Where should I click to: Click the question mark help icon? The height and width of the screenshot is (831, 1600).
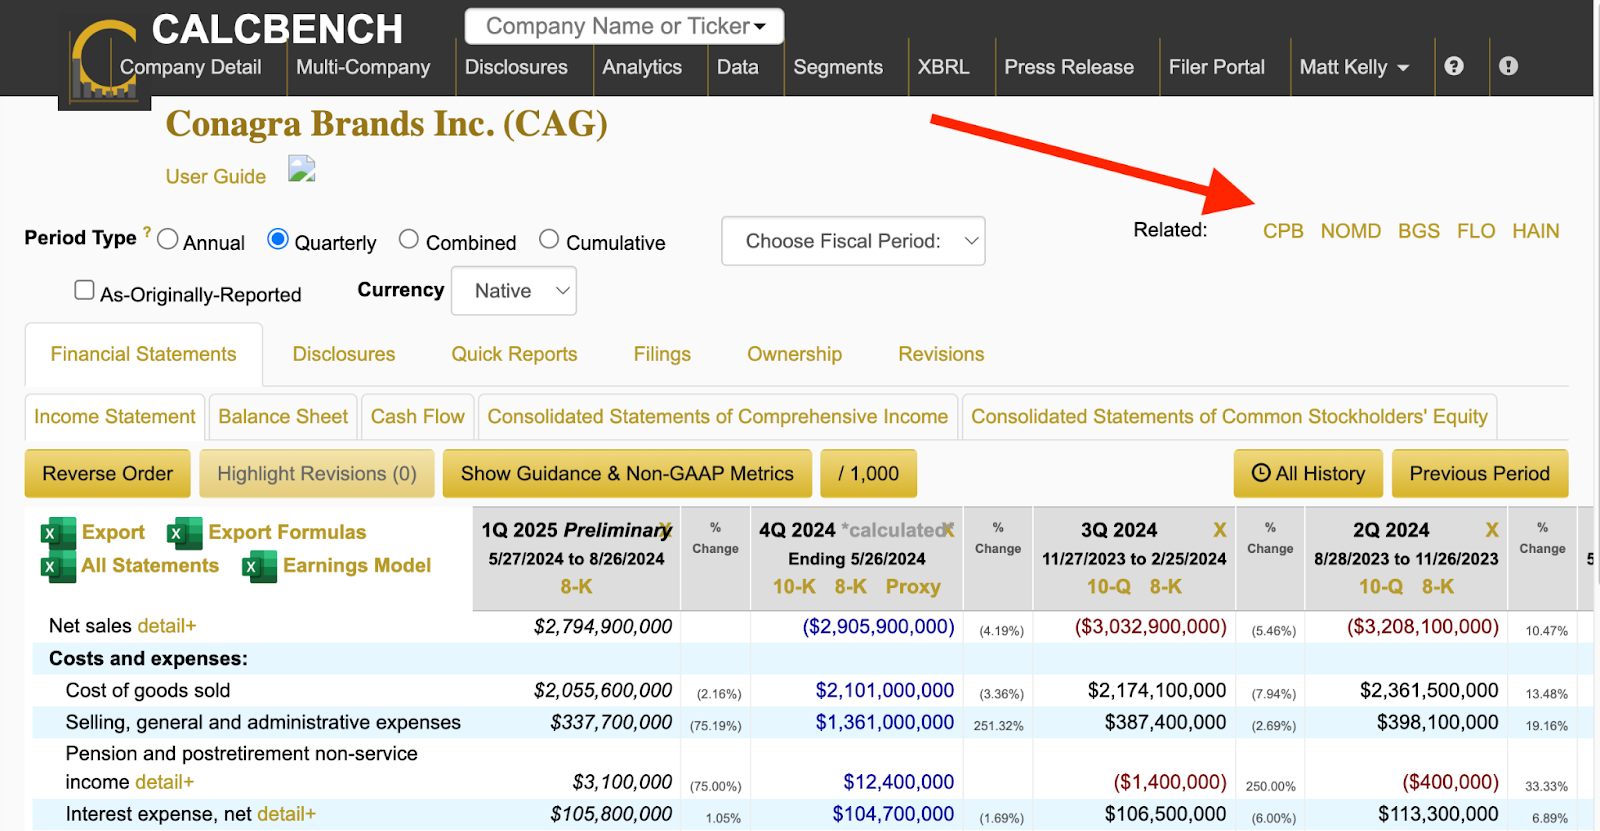coord(1454,66)
